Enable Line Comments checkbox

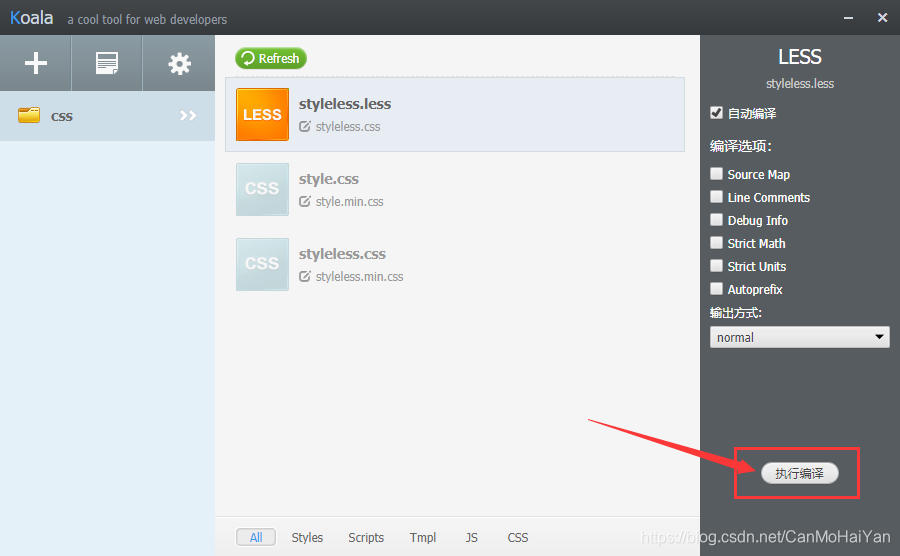click(716, 196)
